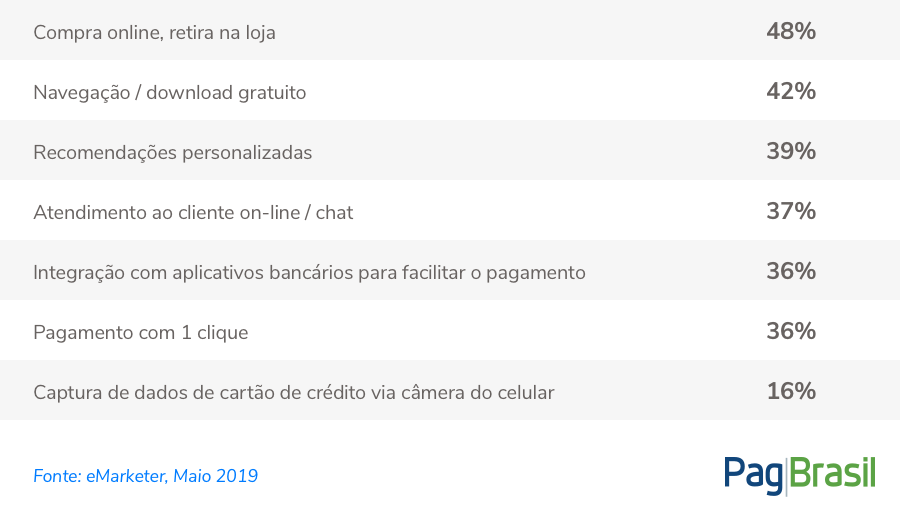
Task: Click the word eMarketer in source
Action: (x=127, y=476)
